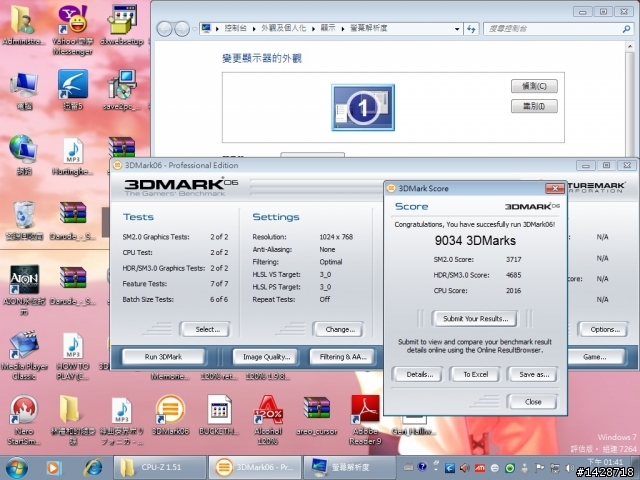The height and width of the screenshot is (480, 640).
Task: Launch Windows Media Player from taskbar
Action: point(53,468)
